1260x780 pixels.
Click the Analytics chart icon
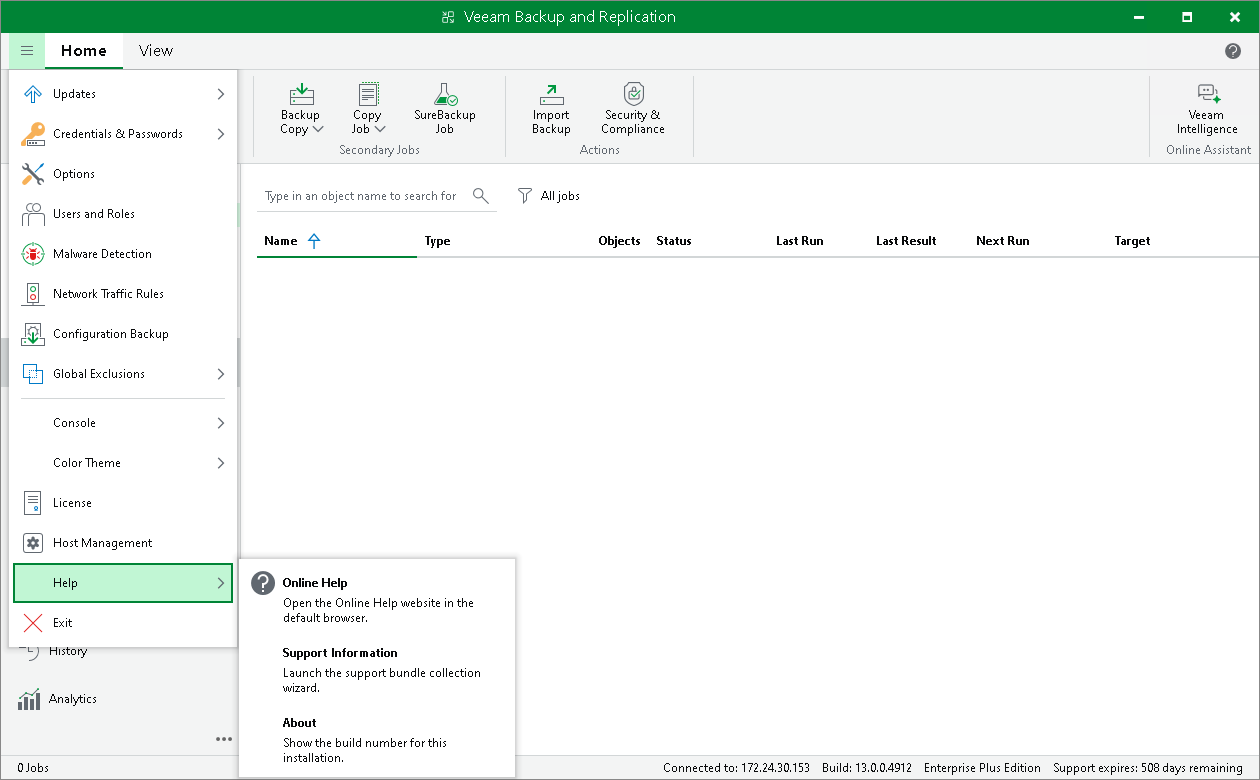point(29,699)
